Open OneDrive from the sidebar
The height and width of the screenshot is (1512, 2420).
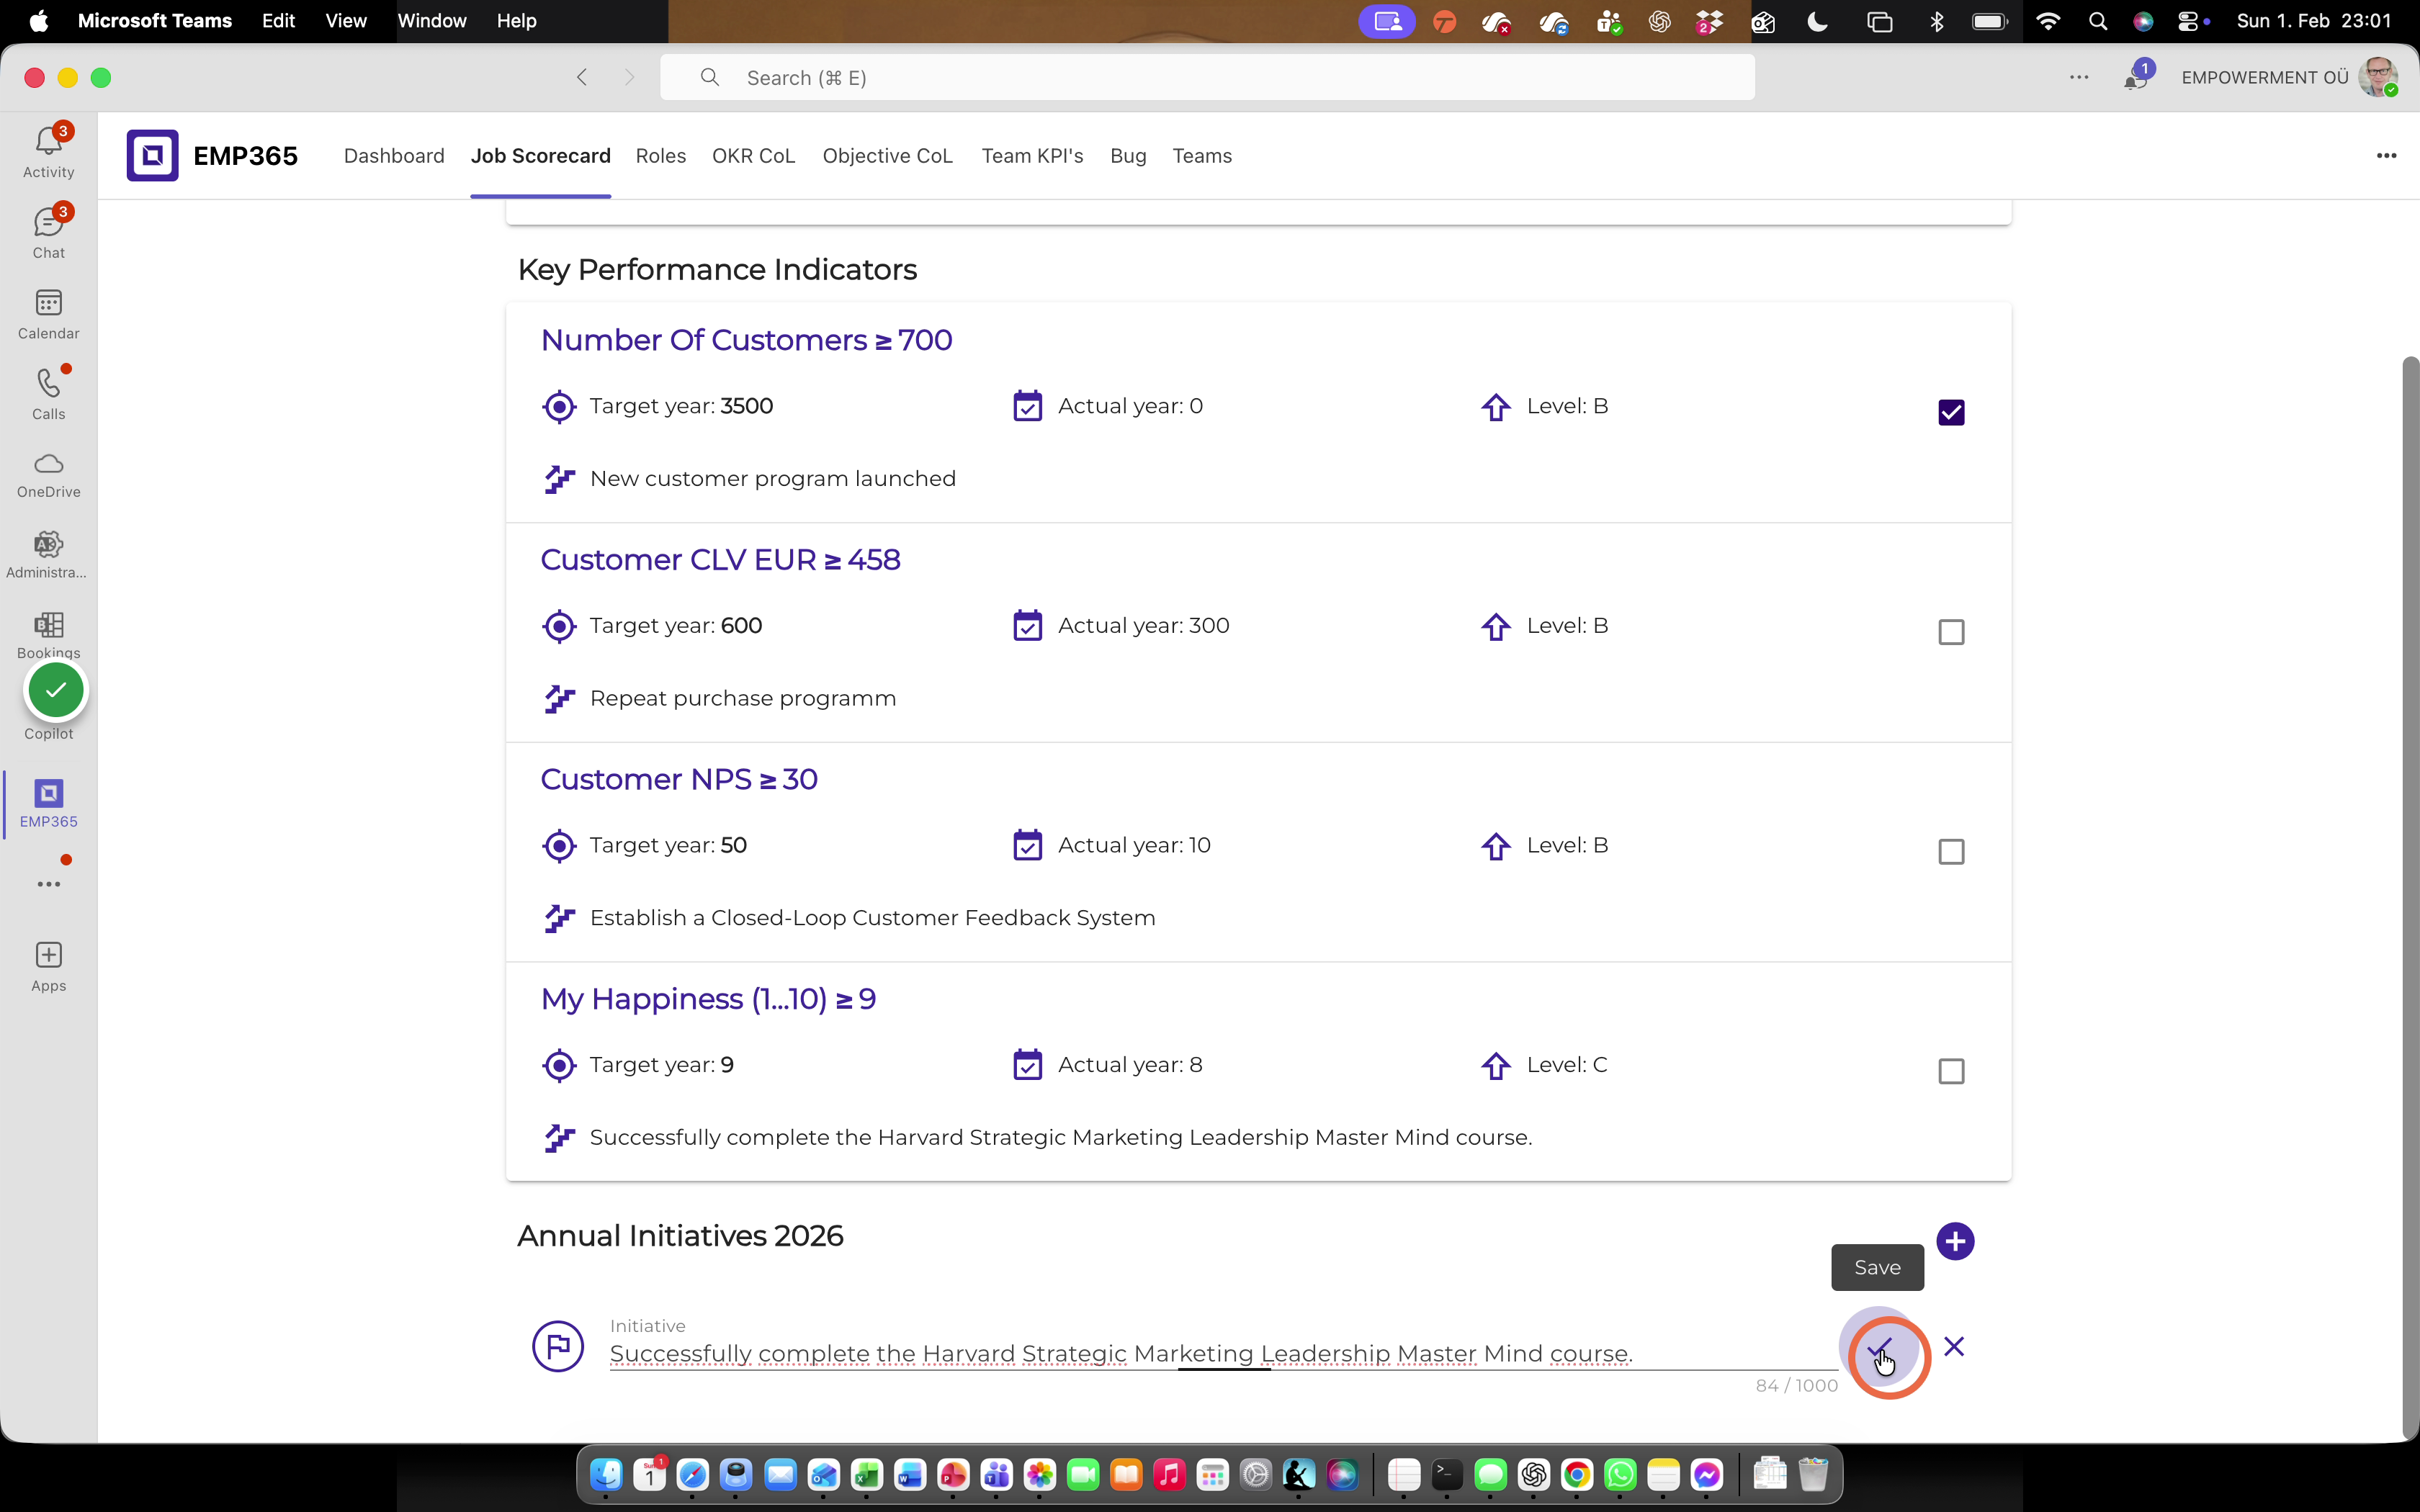pyautogui.click(x=48, y=475)
